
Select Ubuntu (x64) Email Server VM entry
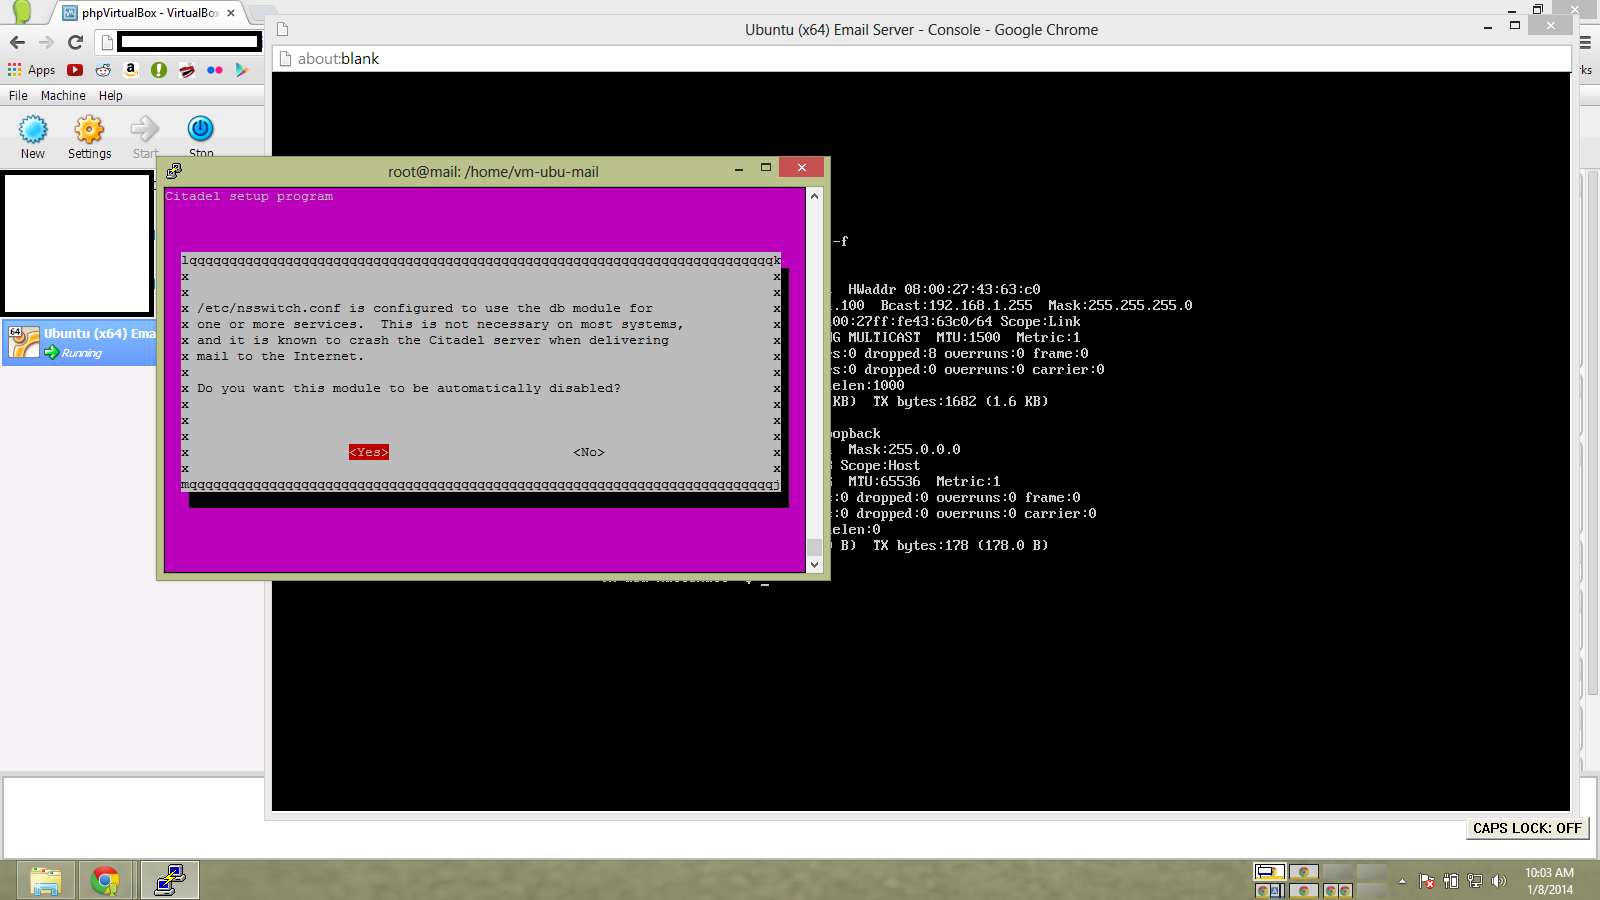(x=80, y=343)
